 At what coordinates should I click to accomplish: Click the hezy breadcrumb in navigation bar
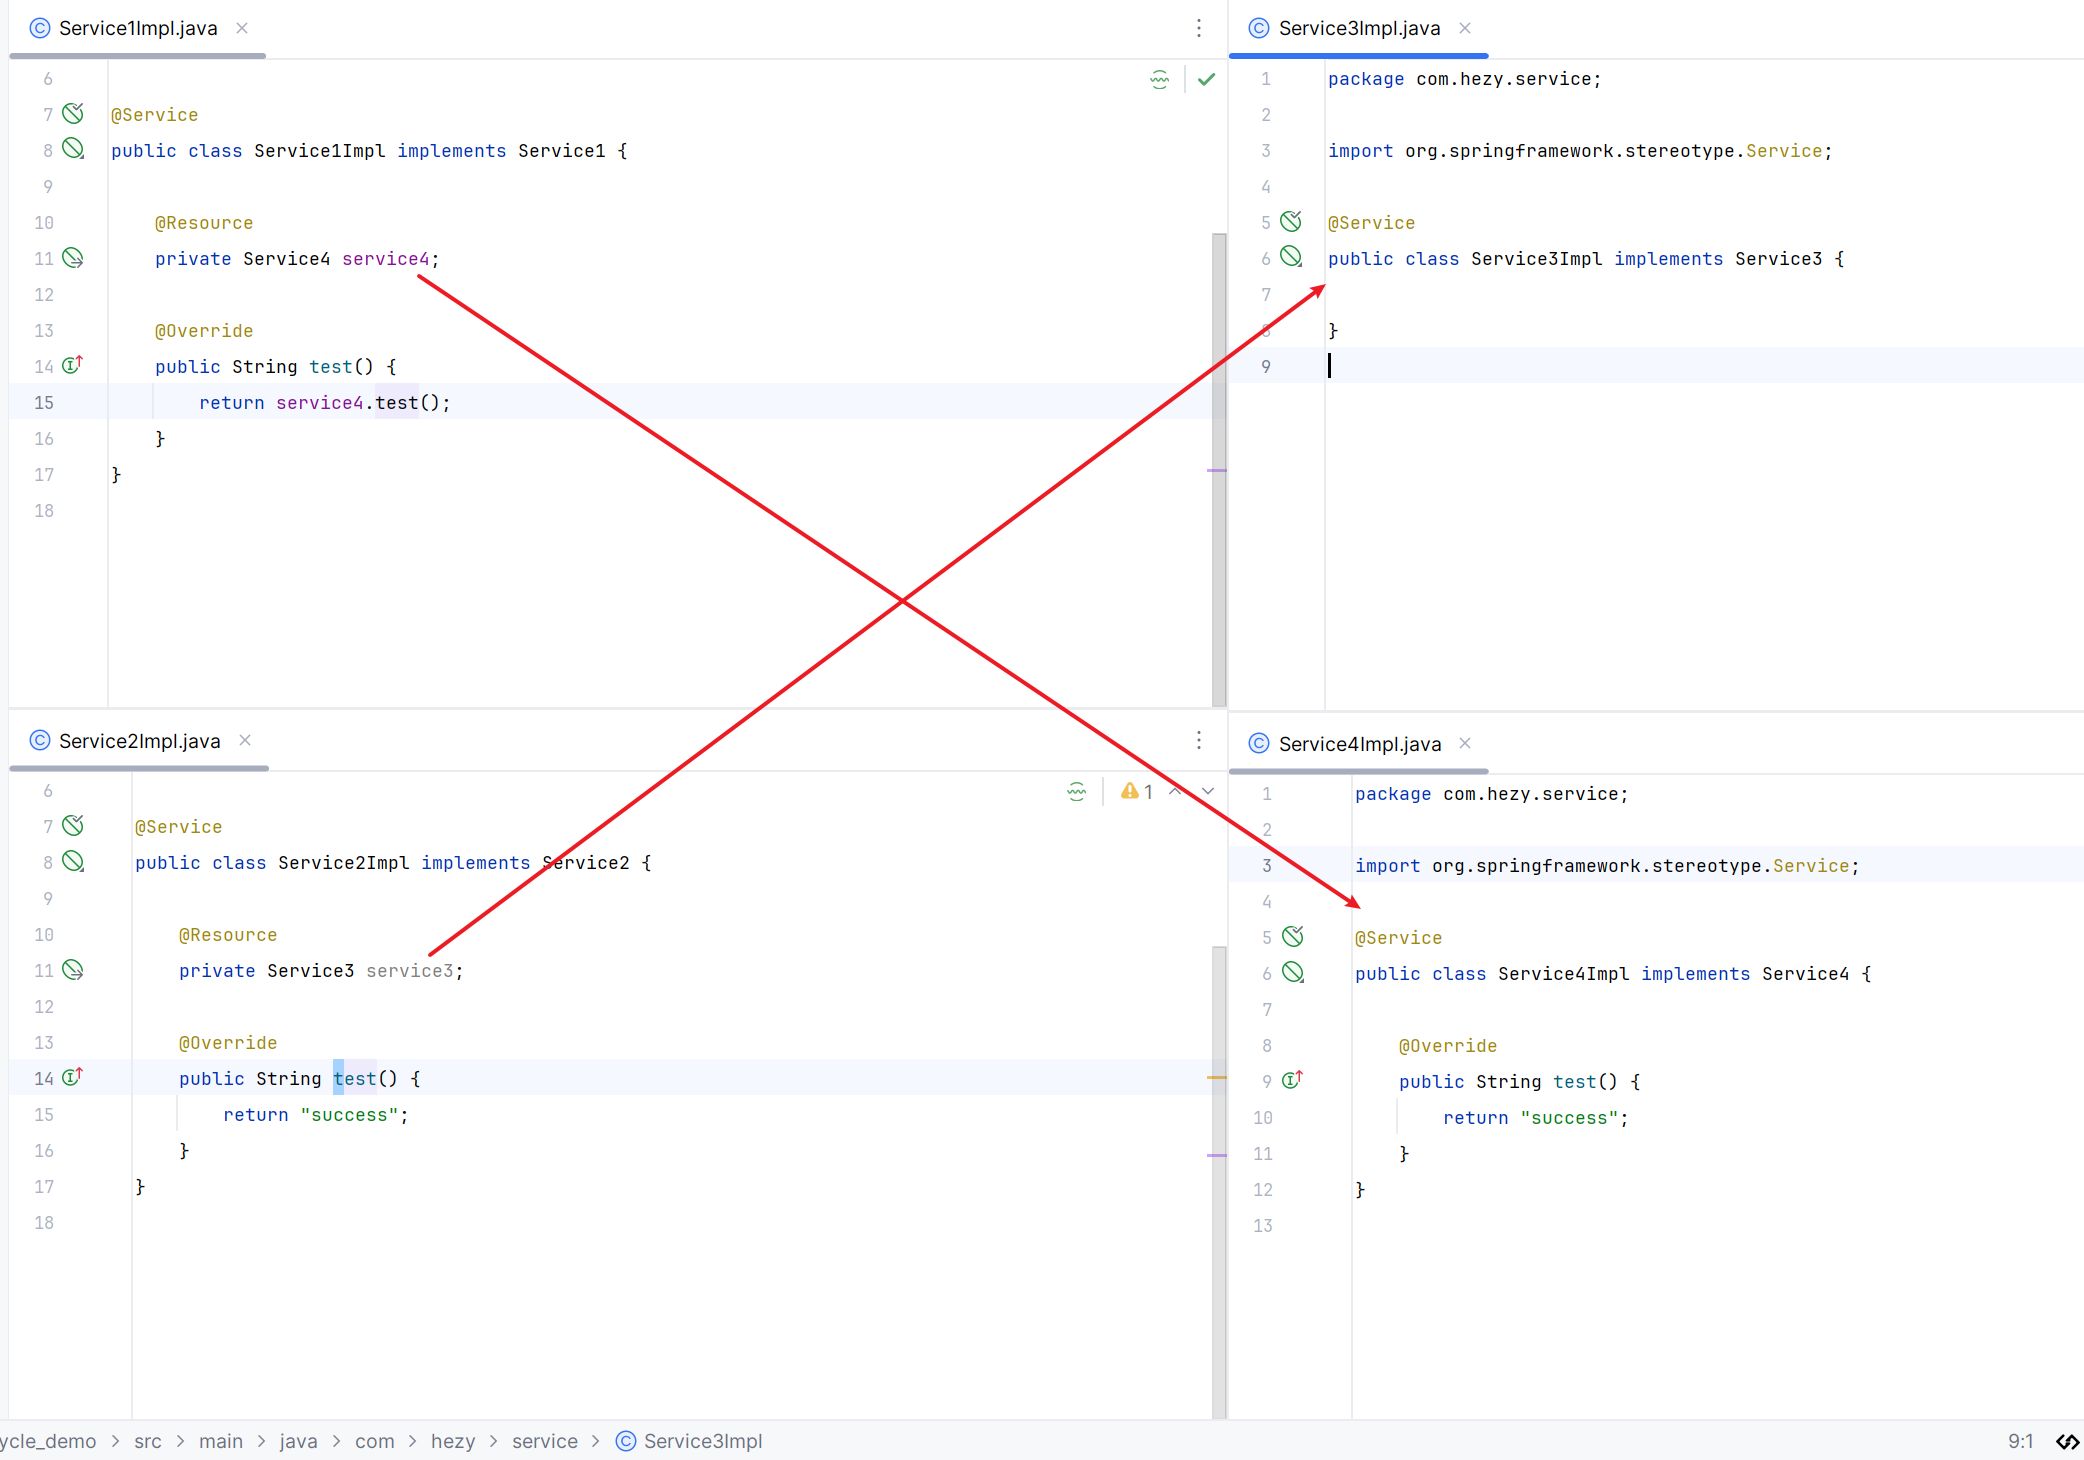tap(452, 1441)
